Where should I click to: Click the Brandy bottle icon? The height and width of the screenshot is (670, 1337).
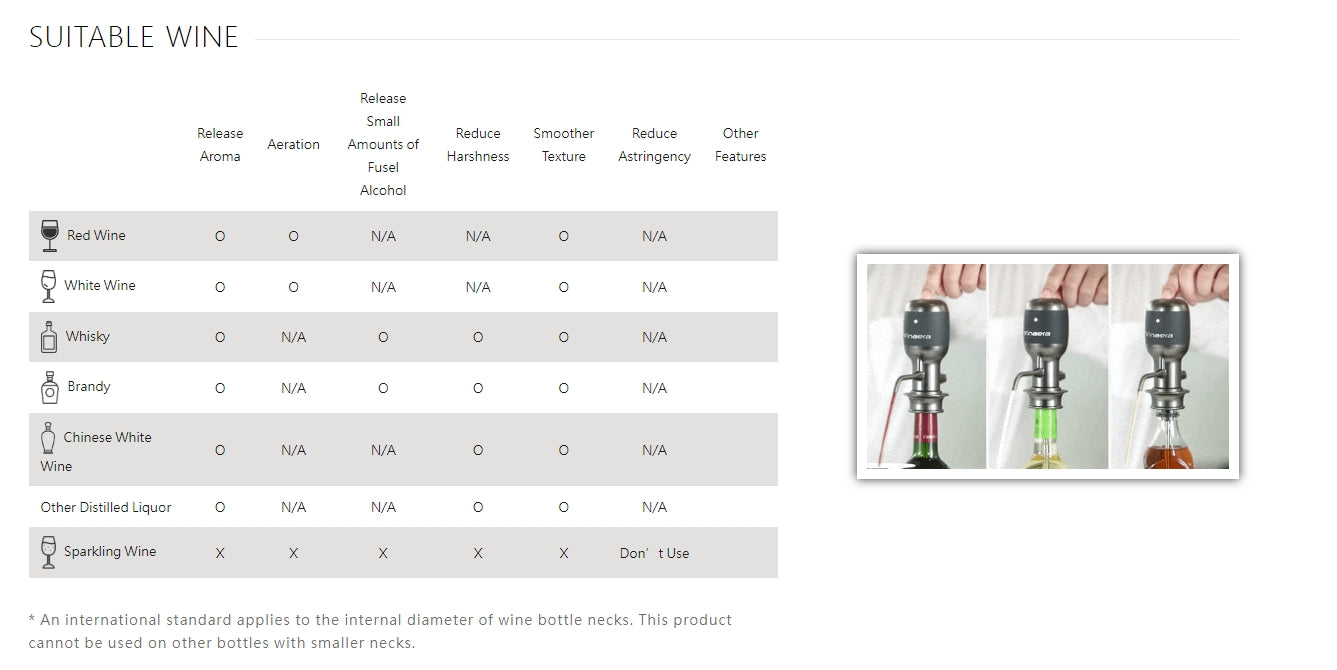tap(49, 387)
